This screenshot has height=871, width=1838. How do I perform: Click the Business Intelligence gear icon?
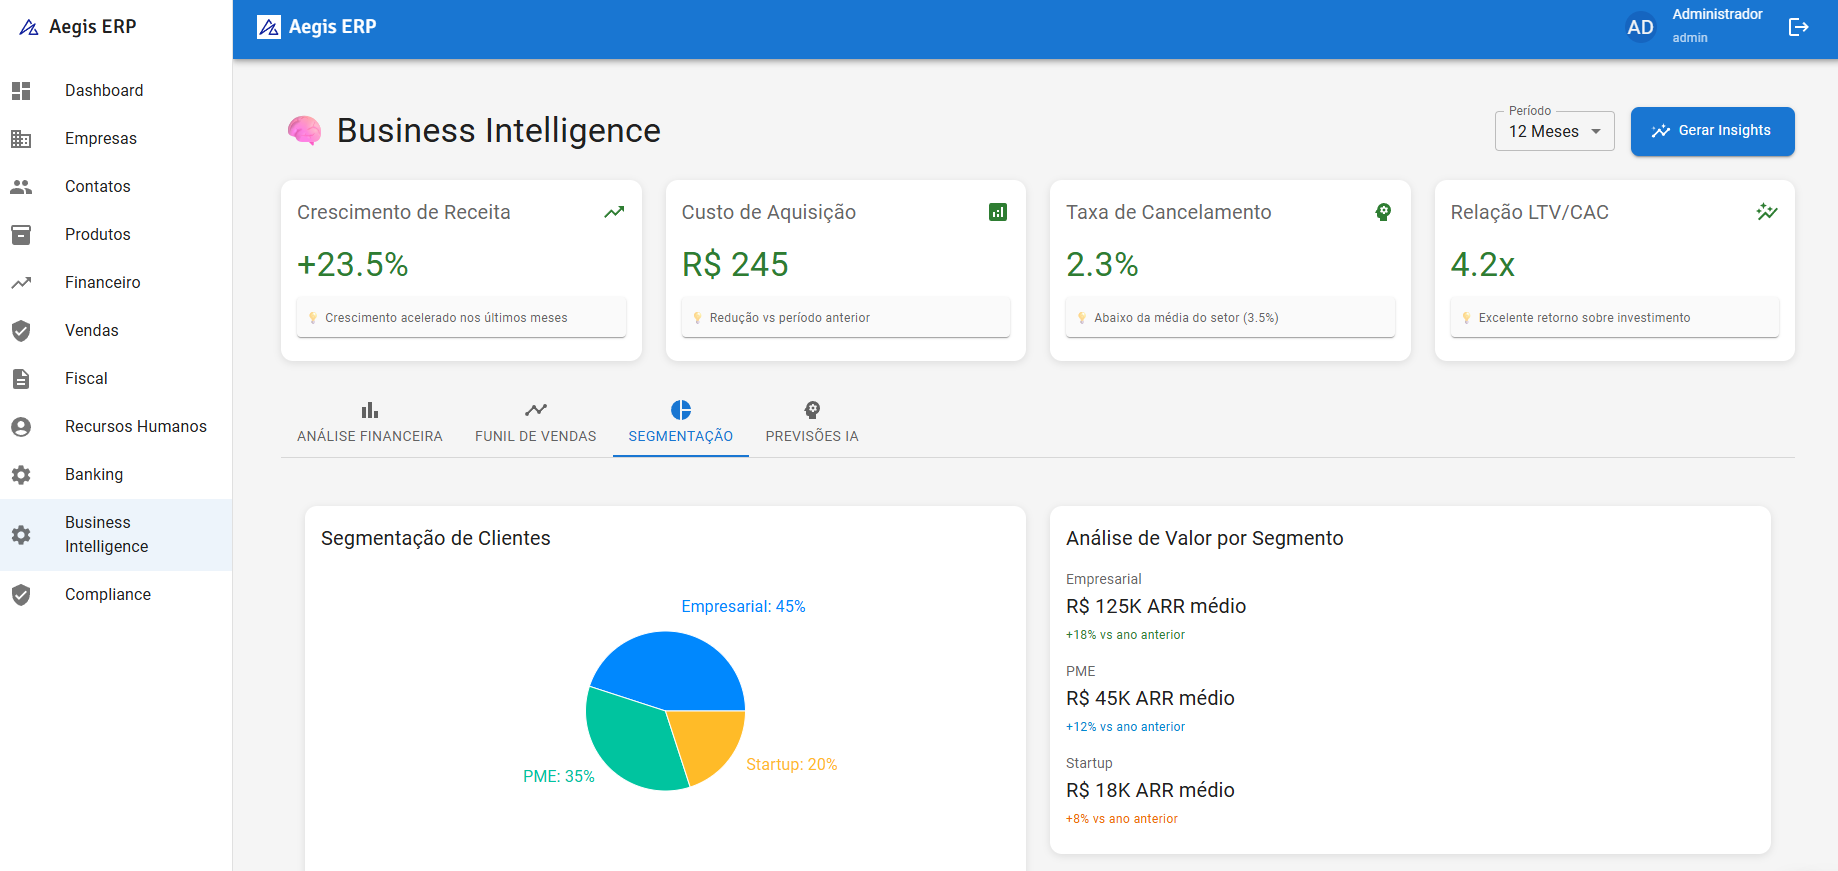click(21, 535)
